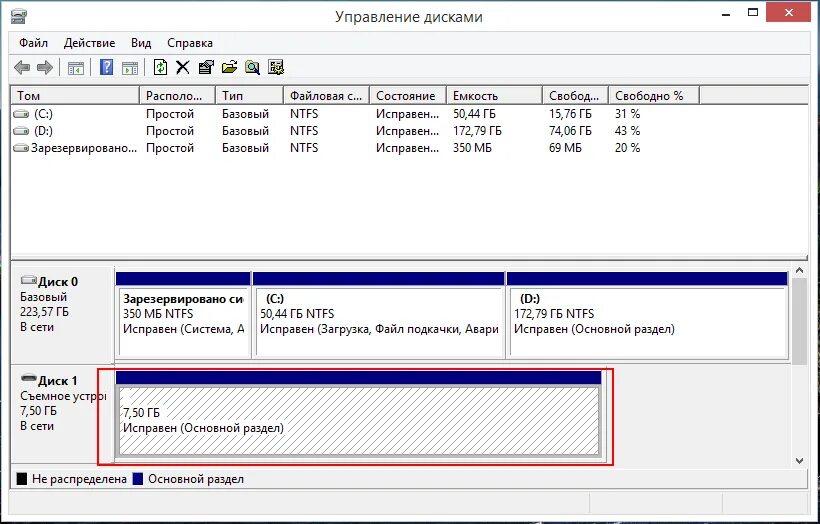
Task: Toggle the action pane toolbar icon
Action: point(130,67)
